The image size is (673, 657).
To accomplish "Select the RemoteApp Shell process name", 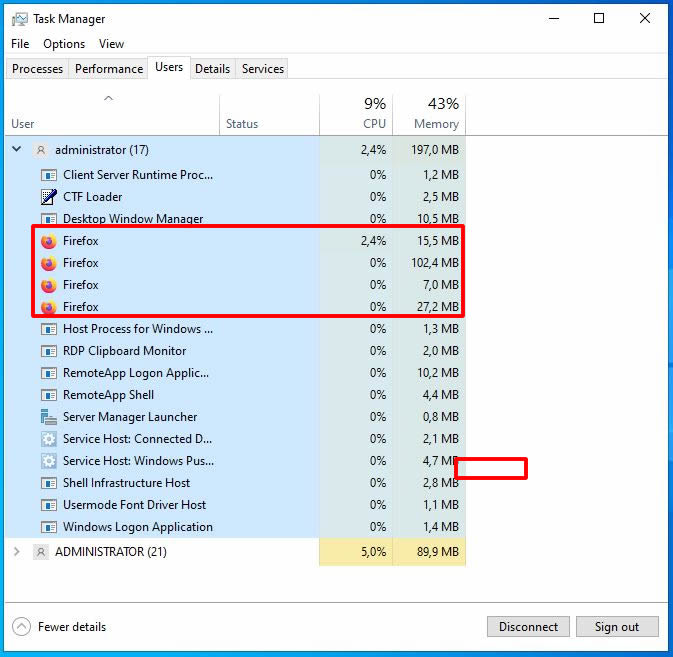I will click(108, 395).
